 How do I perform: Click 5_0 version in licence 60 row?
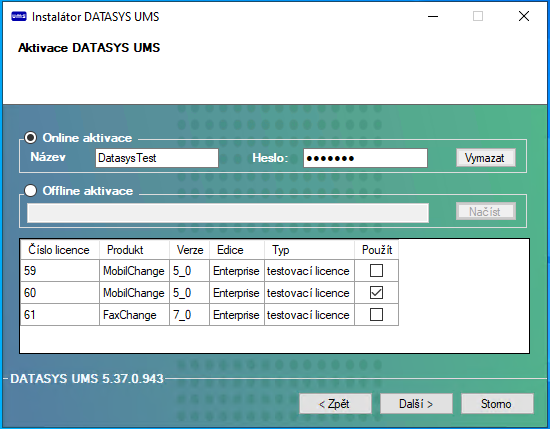click(189, 293)
